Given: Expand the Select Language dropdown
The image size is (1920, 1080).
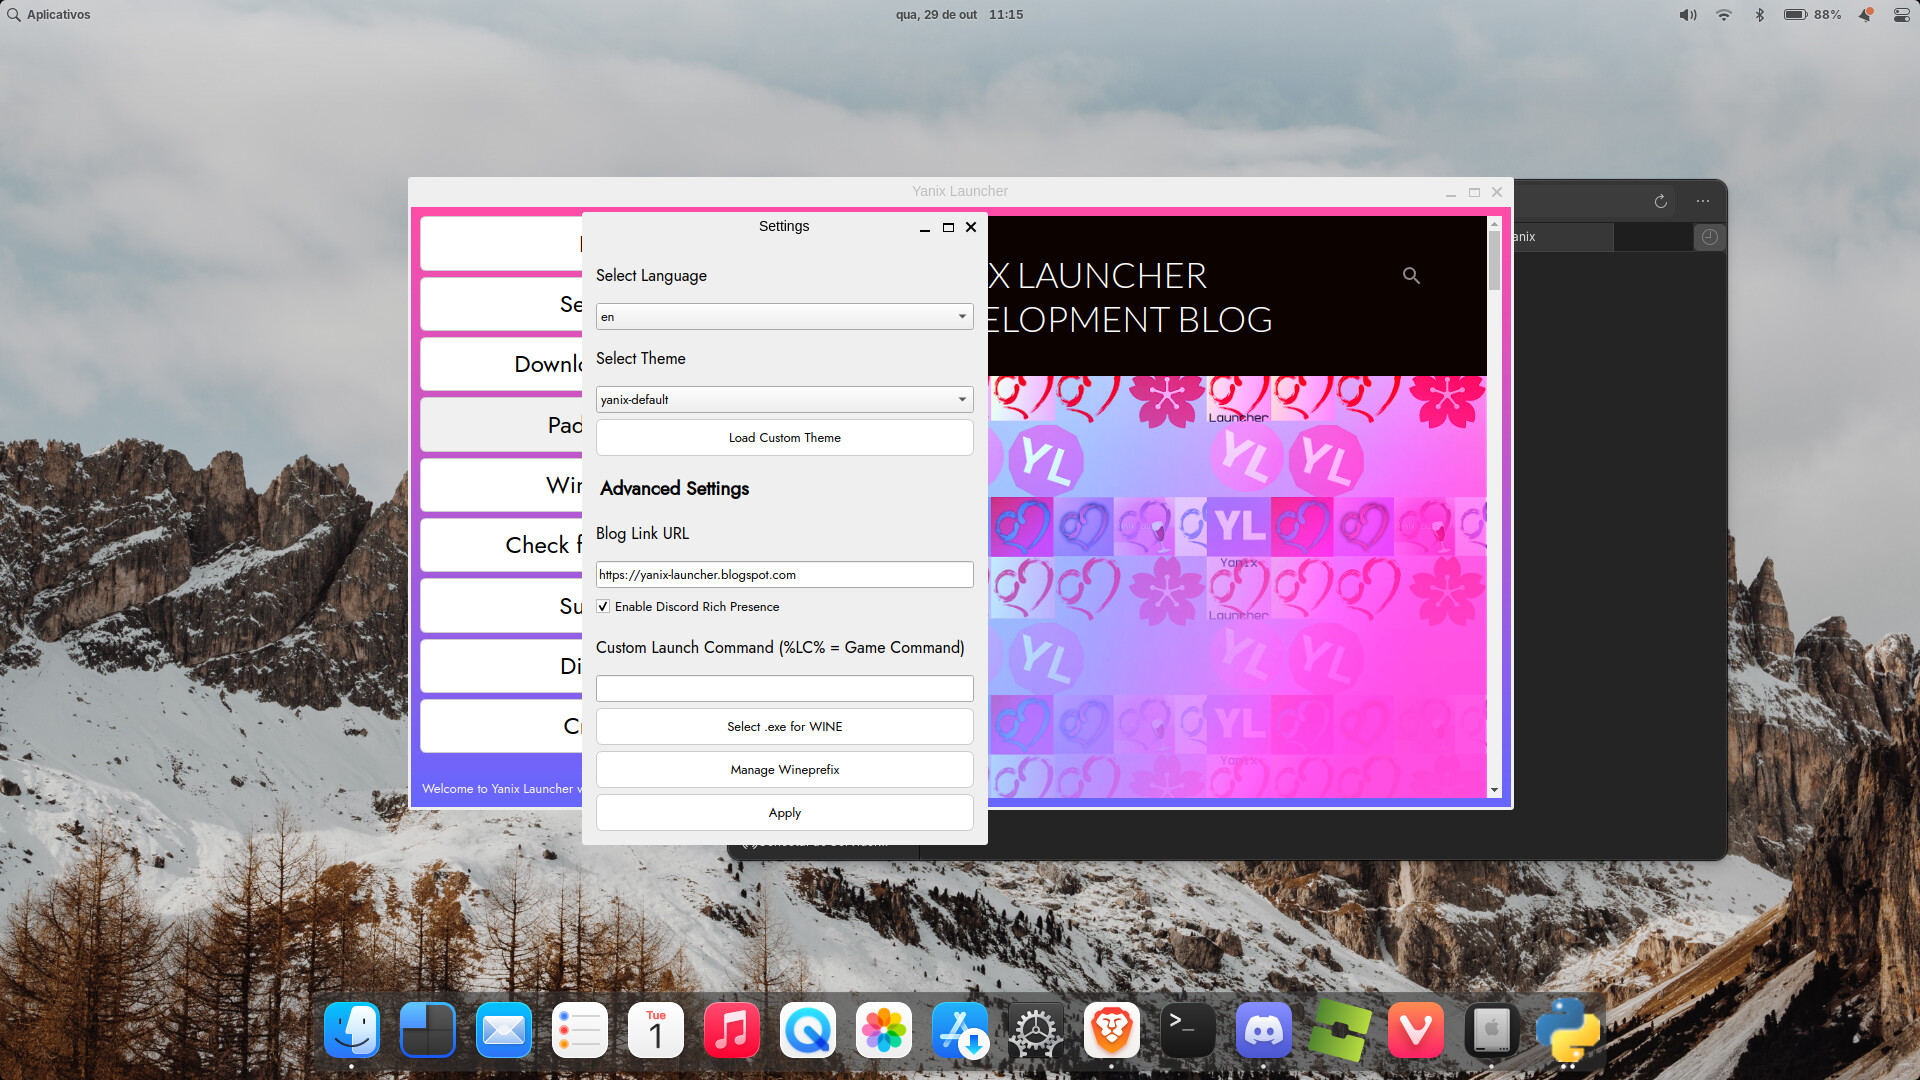Looking at the screenshot, I should (784, 317).
